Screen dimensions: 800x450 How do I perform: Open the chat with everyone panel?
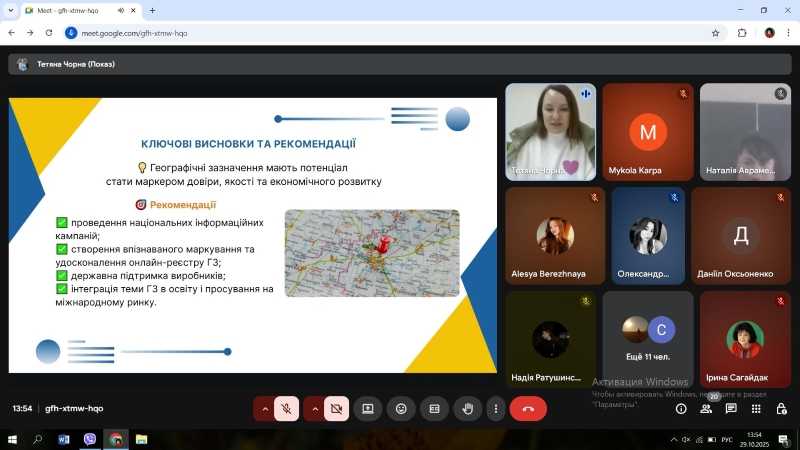[731, 408]
